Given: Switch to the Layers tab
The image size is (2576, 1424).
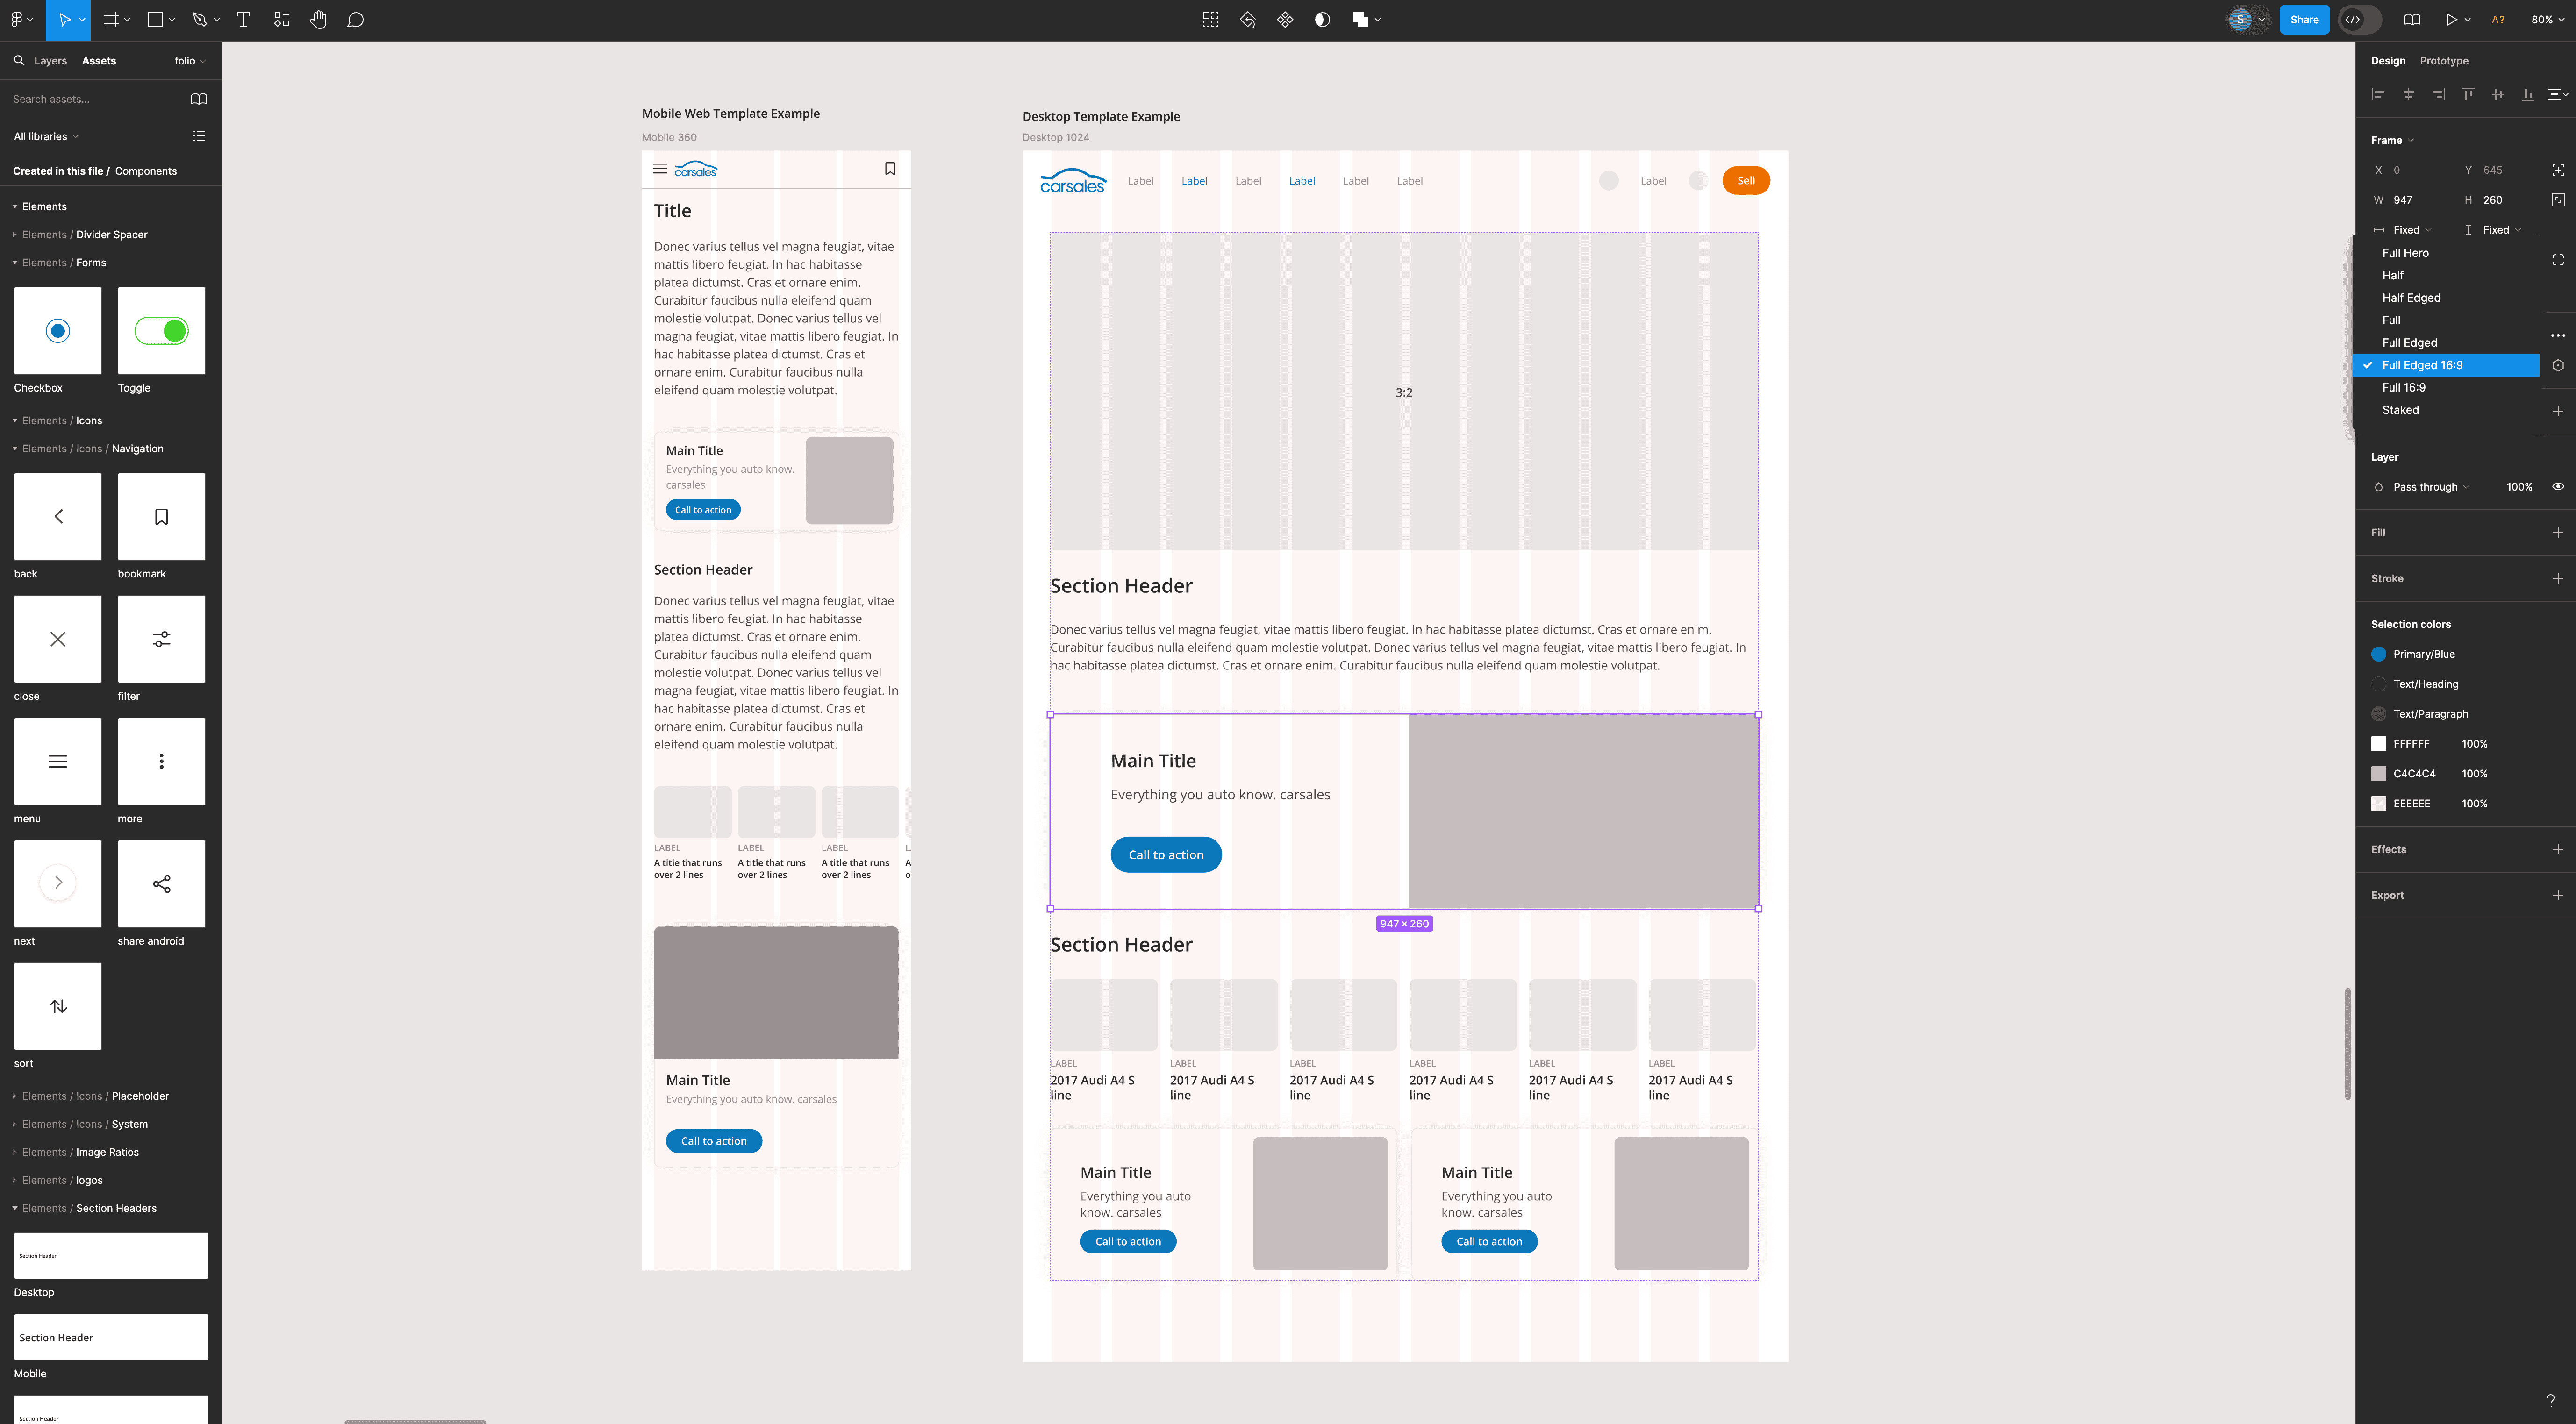Looking at the screenshot, I should coord(50,61).
